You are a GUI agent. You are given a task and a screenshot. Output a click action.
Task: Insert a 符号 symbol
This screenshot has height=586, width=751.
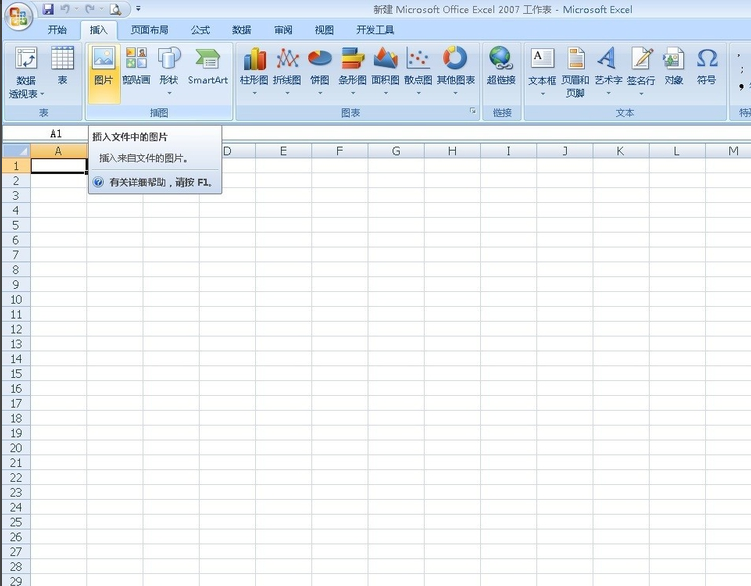pos(706,66)
